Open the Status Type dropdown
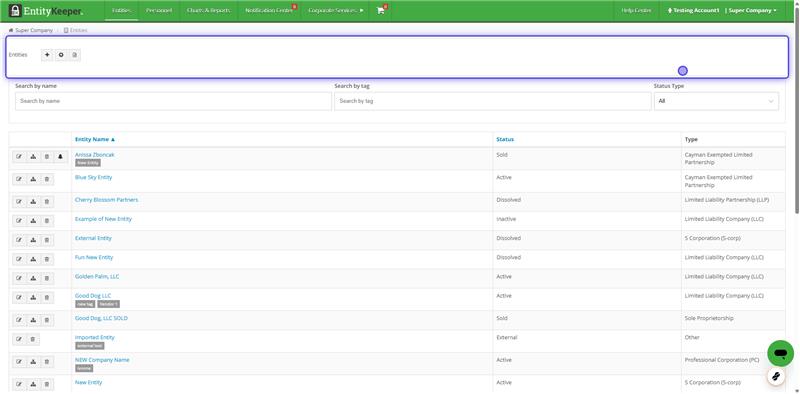Screen dimensions: 800x394 (x=716, y=101)
